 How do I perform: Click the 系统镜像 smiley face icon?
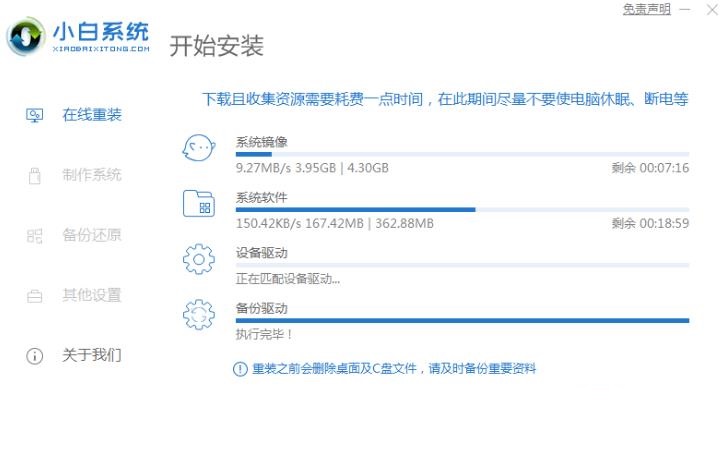click(199, 148)
